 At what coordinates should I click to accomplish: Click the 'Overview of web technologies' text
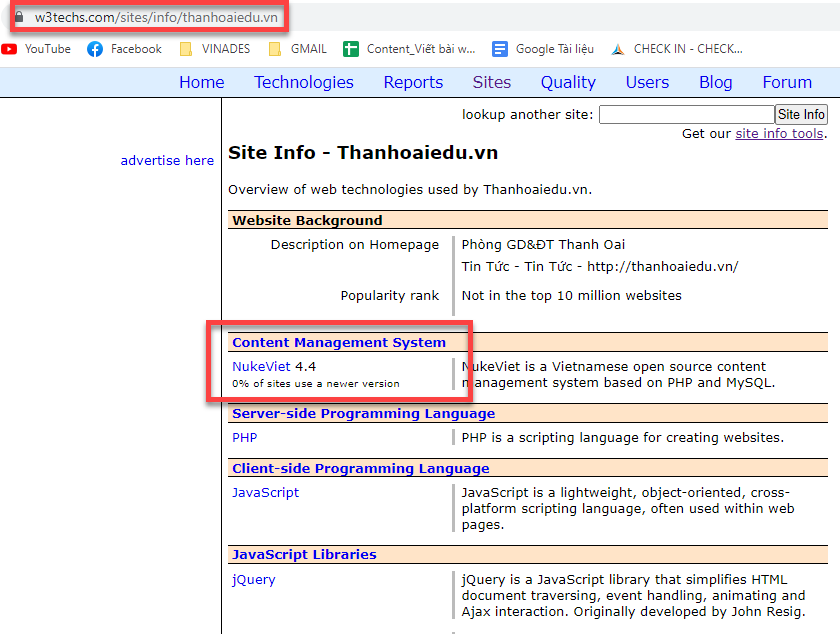click(x=410, y=190)
